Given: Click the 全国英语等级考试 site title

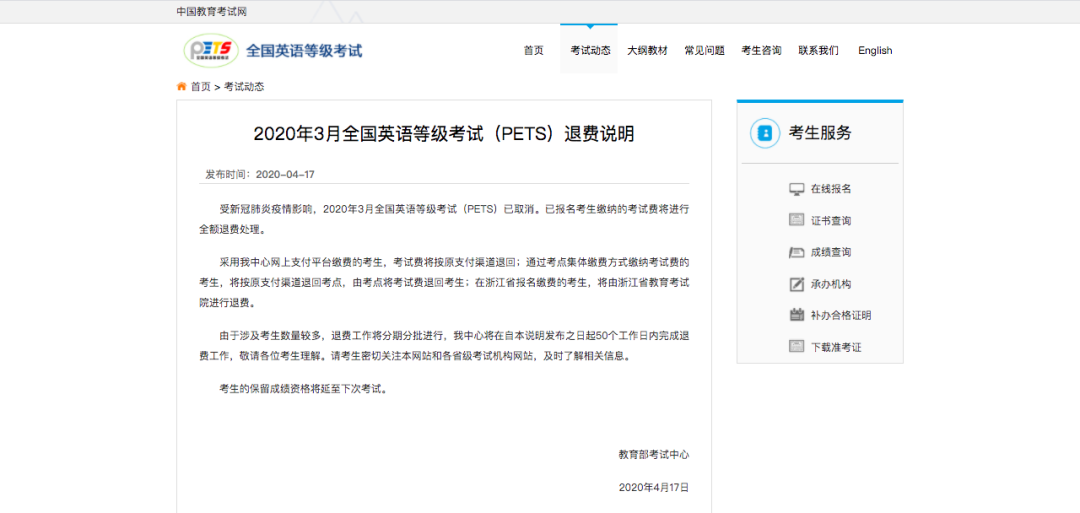Looking at the screenshot, I should tap(304, 50).
